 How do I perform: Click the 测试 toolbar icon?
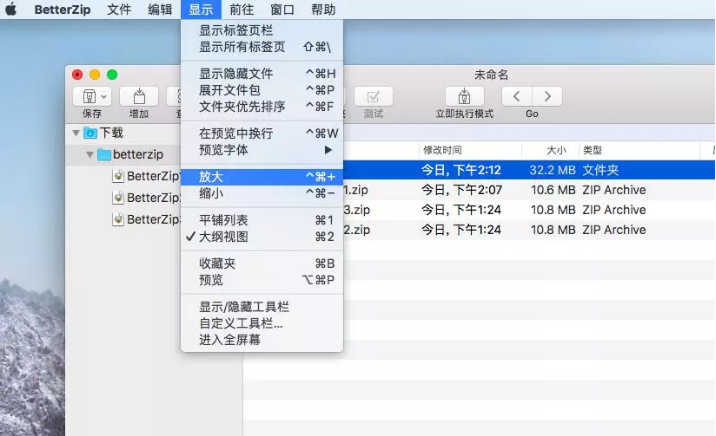373,96
